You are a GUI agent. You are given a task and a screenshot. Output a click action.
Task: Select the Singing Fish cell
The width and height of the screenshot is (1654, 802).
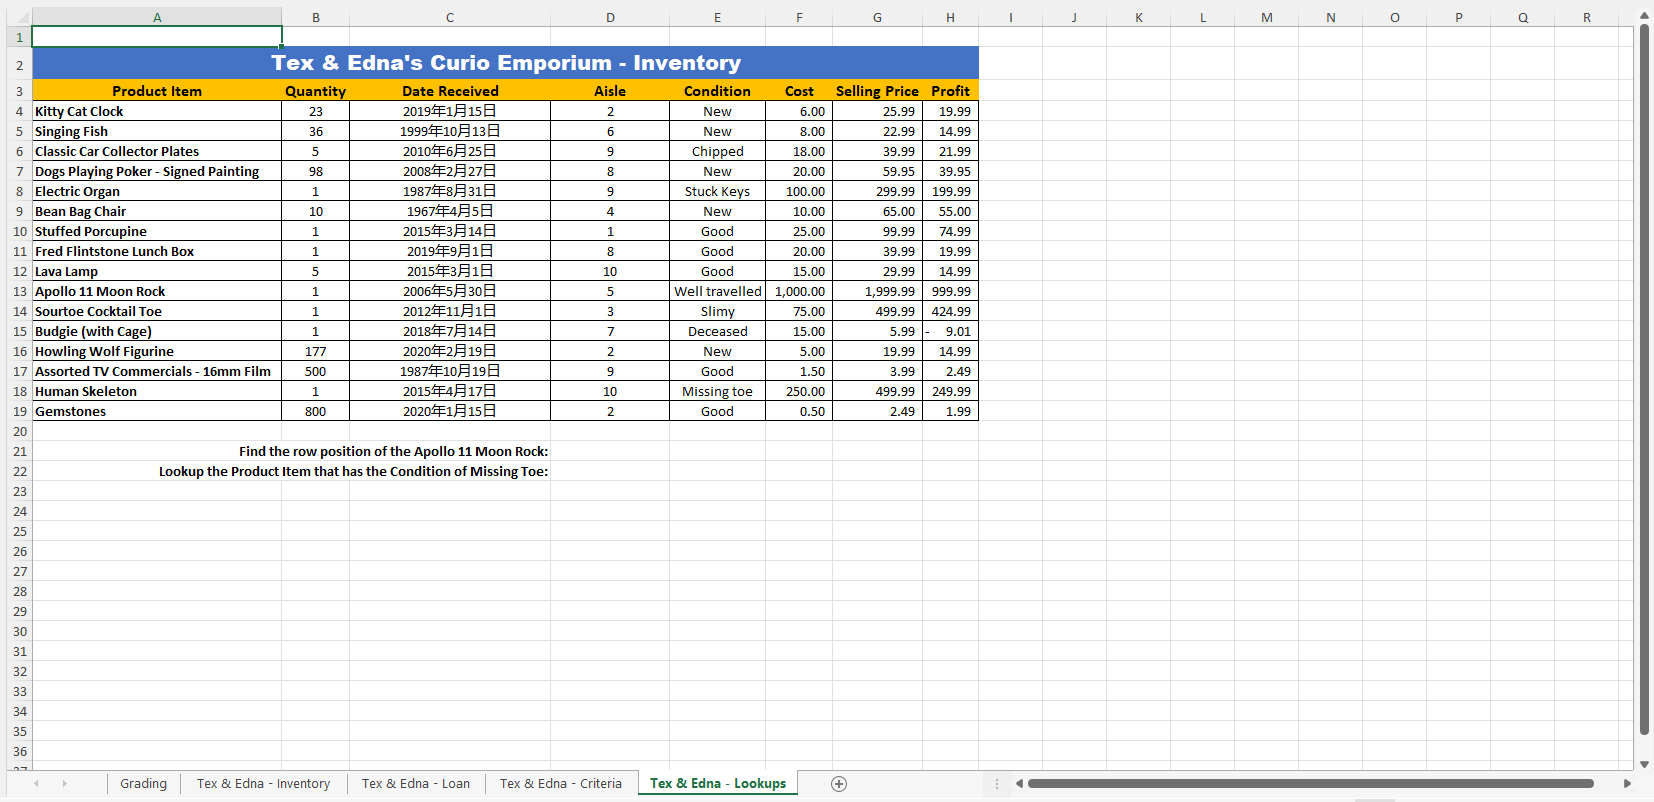pos(157,131)
